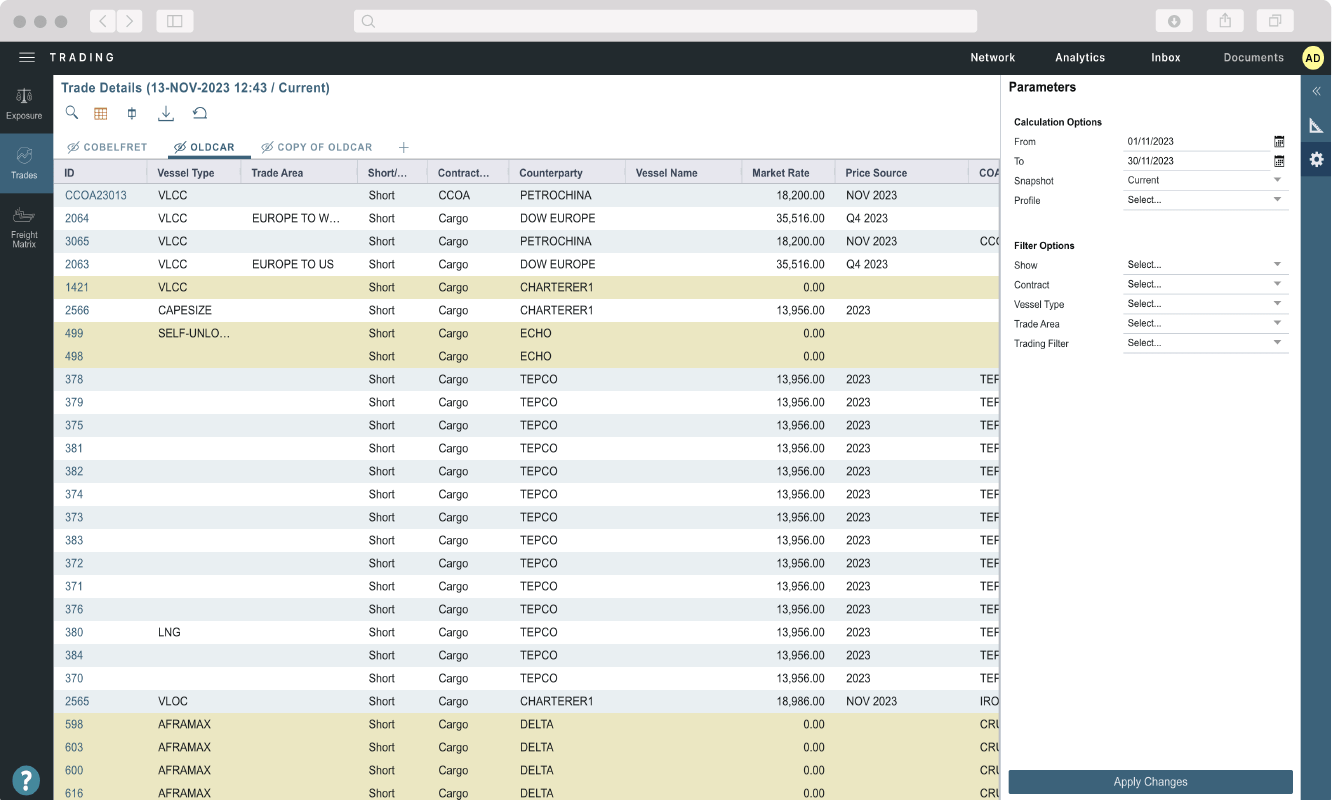Toggle the orange grid view icon
The width and height of the screenshot is (1332, 800).
pos(101,114)
